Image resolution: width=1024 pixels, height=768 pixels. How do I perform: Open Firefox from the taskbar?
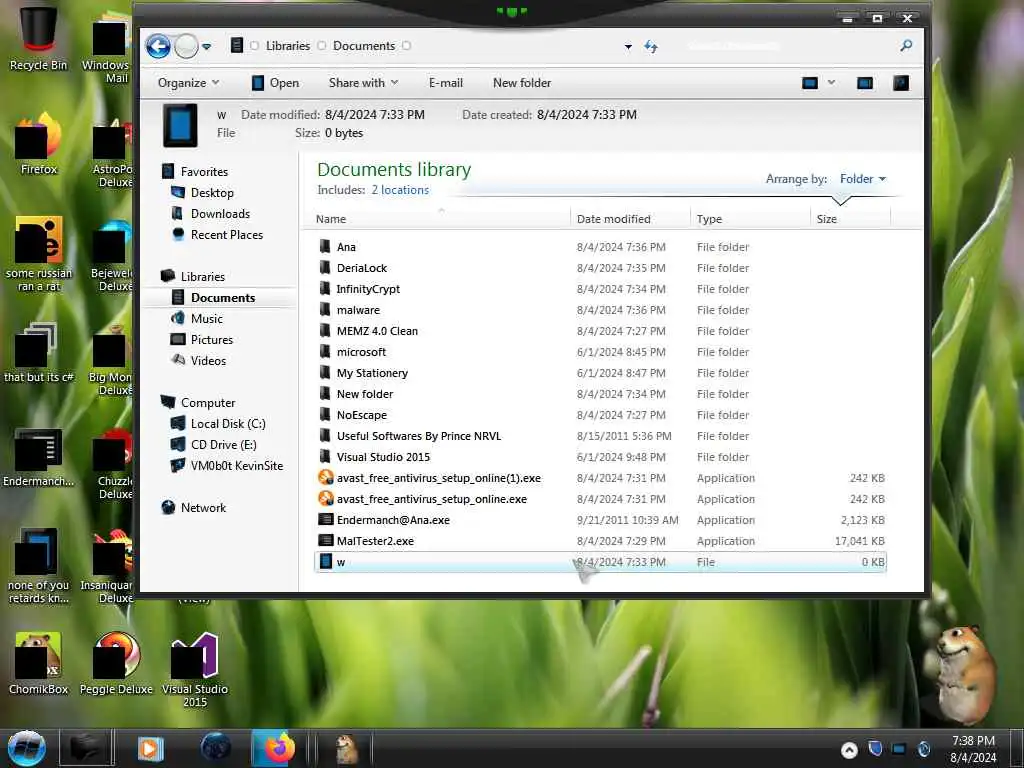279,748
